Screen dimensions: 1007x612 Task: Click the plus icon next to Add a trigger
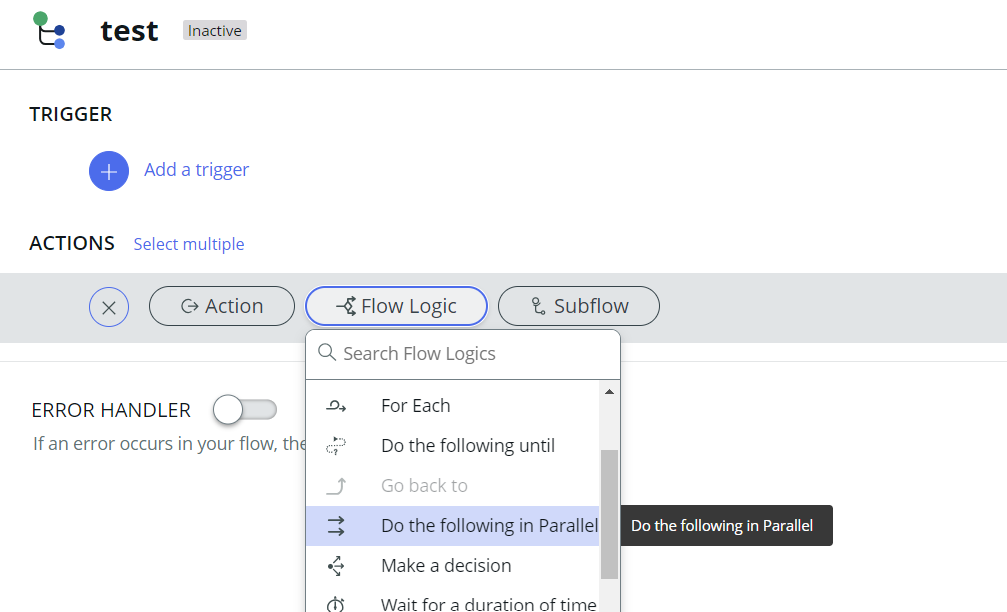click(x=109, y=171)
